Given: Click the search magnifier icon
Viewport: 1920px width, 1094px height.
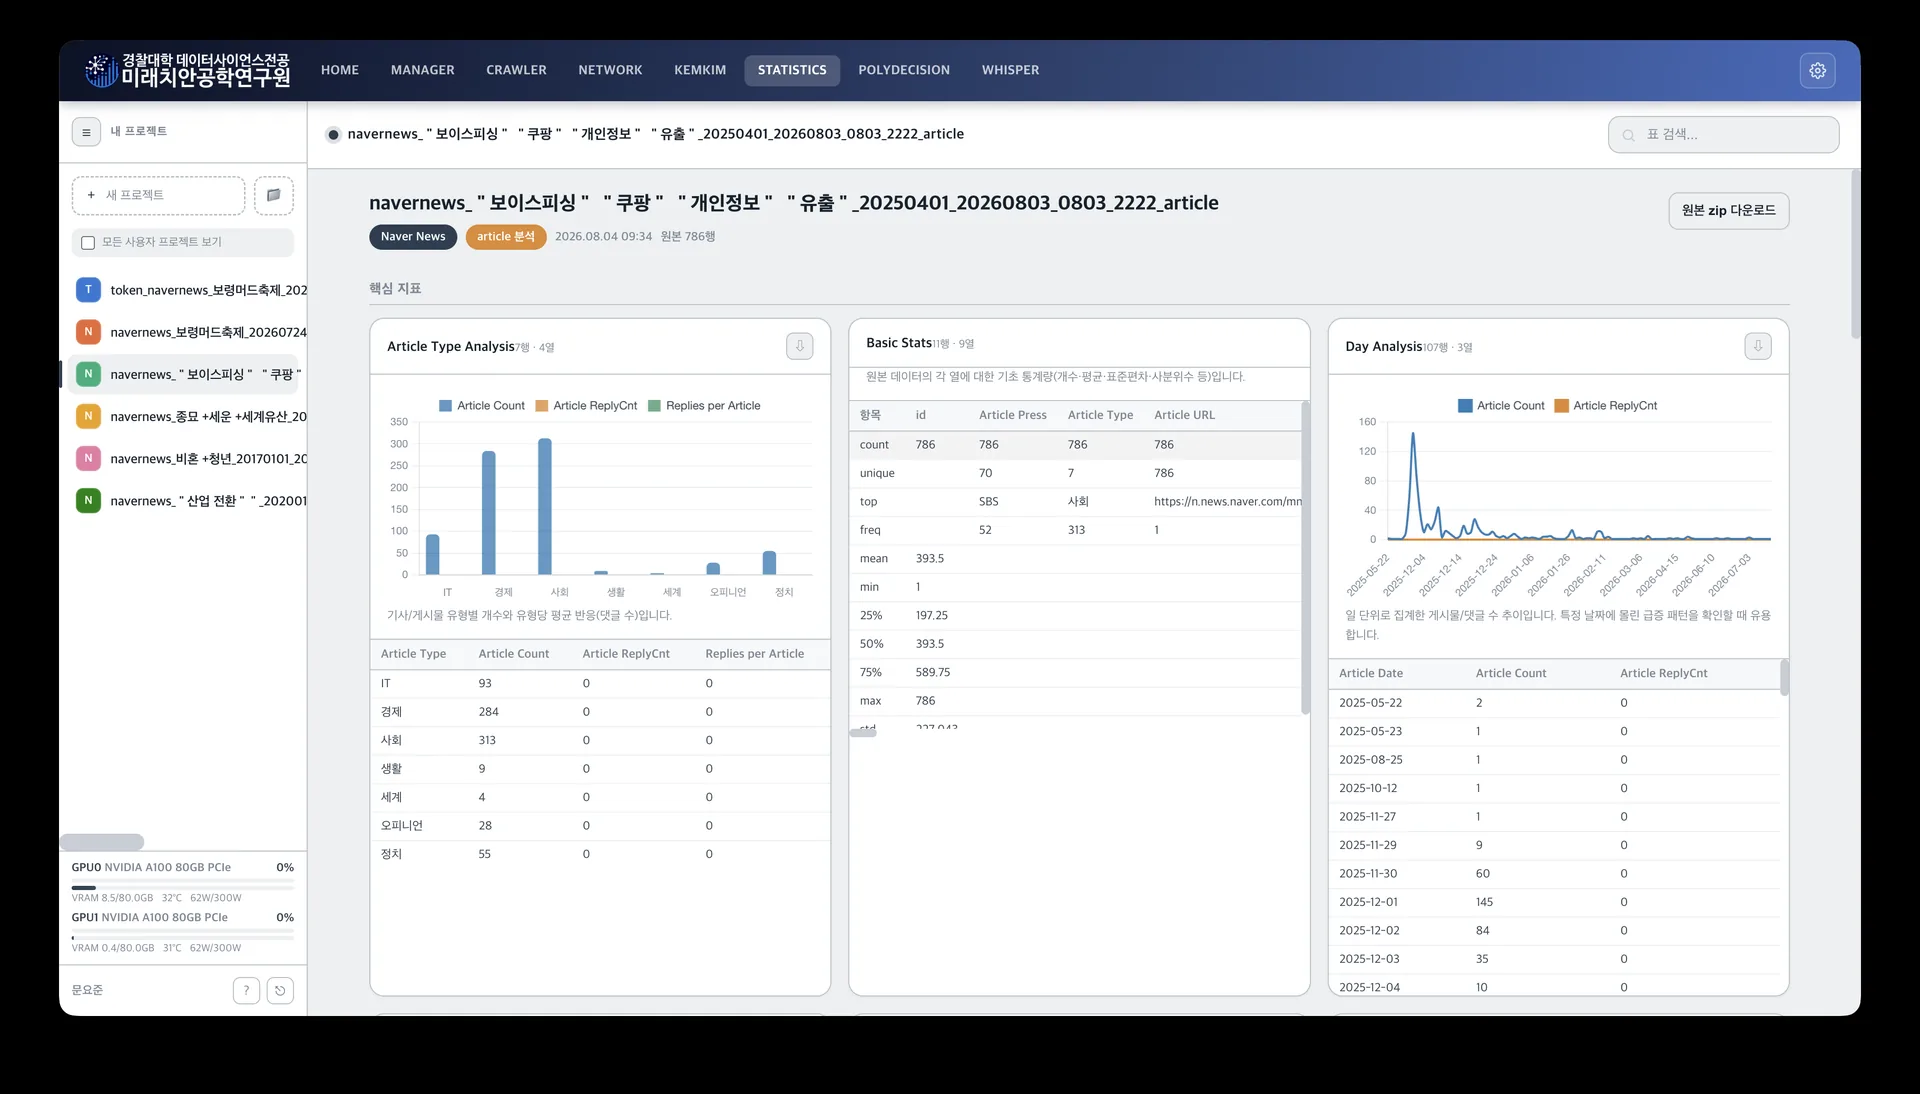Looking at the screenshot, I should click(x=1628, y=135).
